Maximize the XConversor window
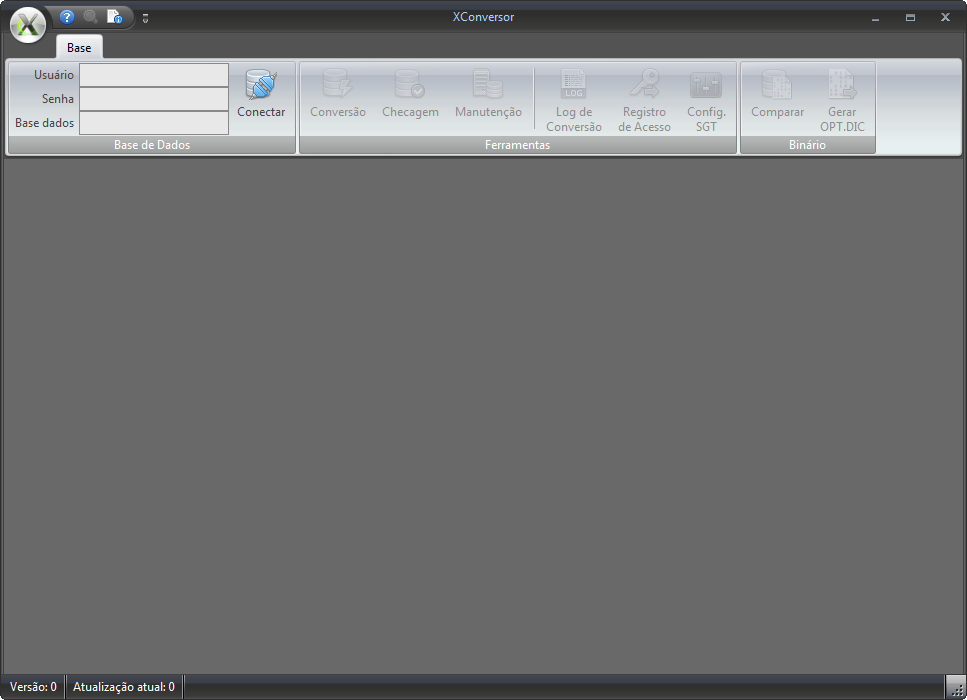The width and height of the screenshot is (967, 700). pos(910,18)
